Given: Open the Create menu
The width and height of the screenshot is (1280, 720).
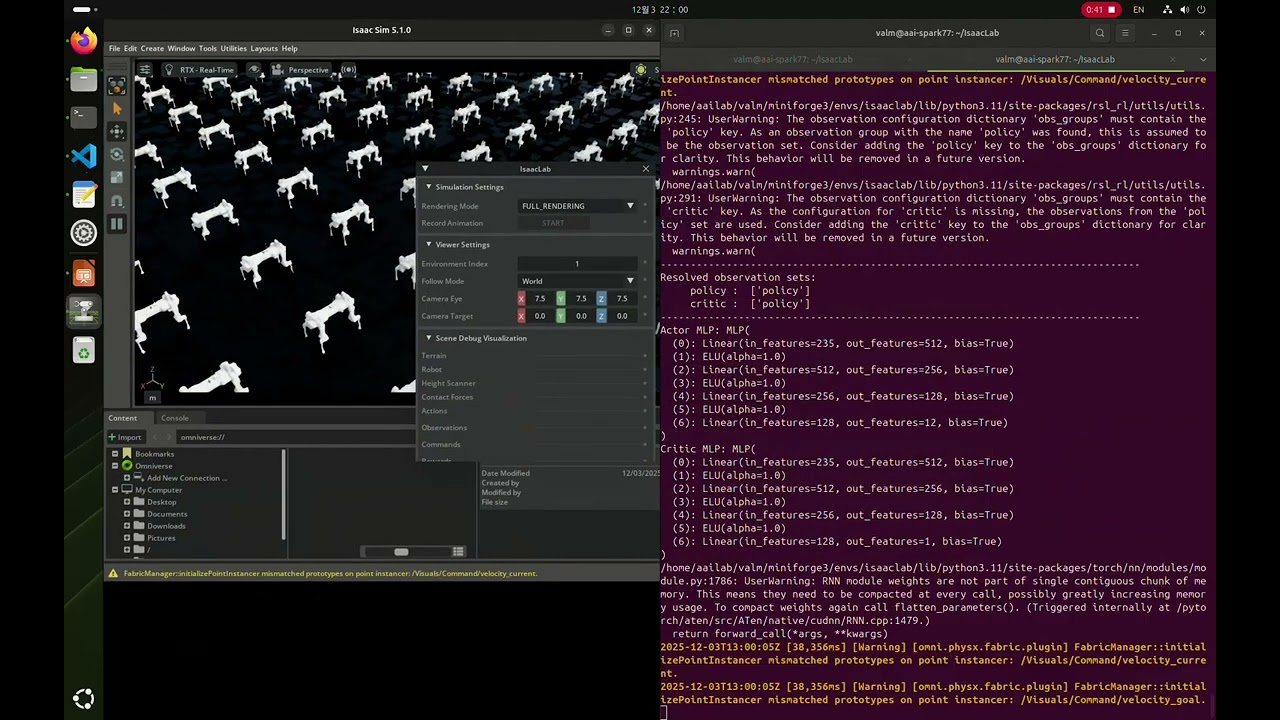Looking at the screenshot, I should pyautogui.click(x=152, y=48).
